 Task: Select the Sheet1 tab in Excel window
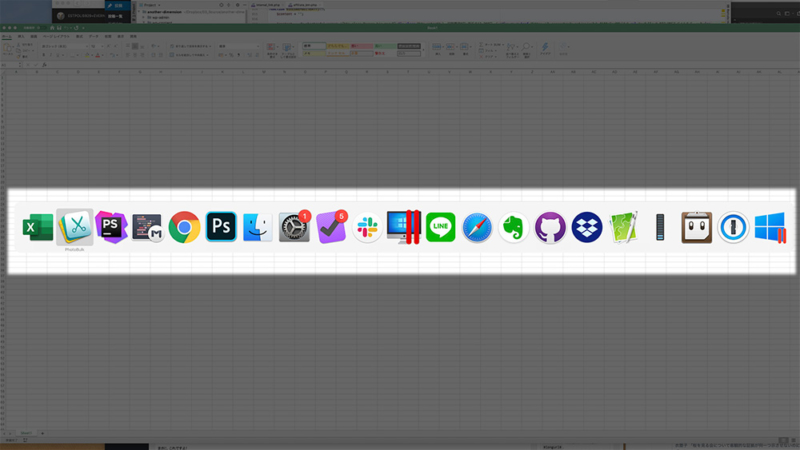tap(26, 433)
